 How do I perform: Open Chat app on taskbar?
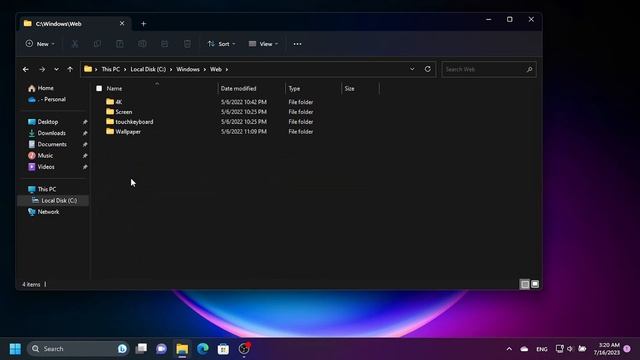pyautogui.click(x=162, y=349)
